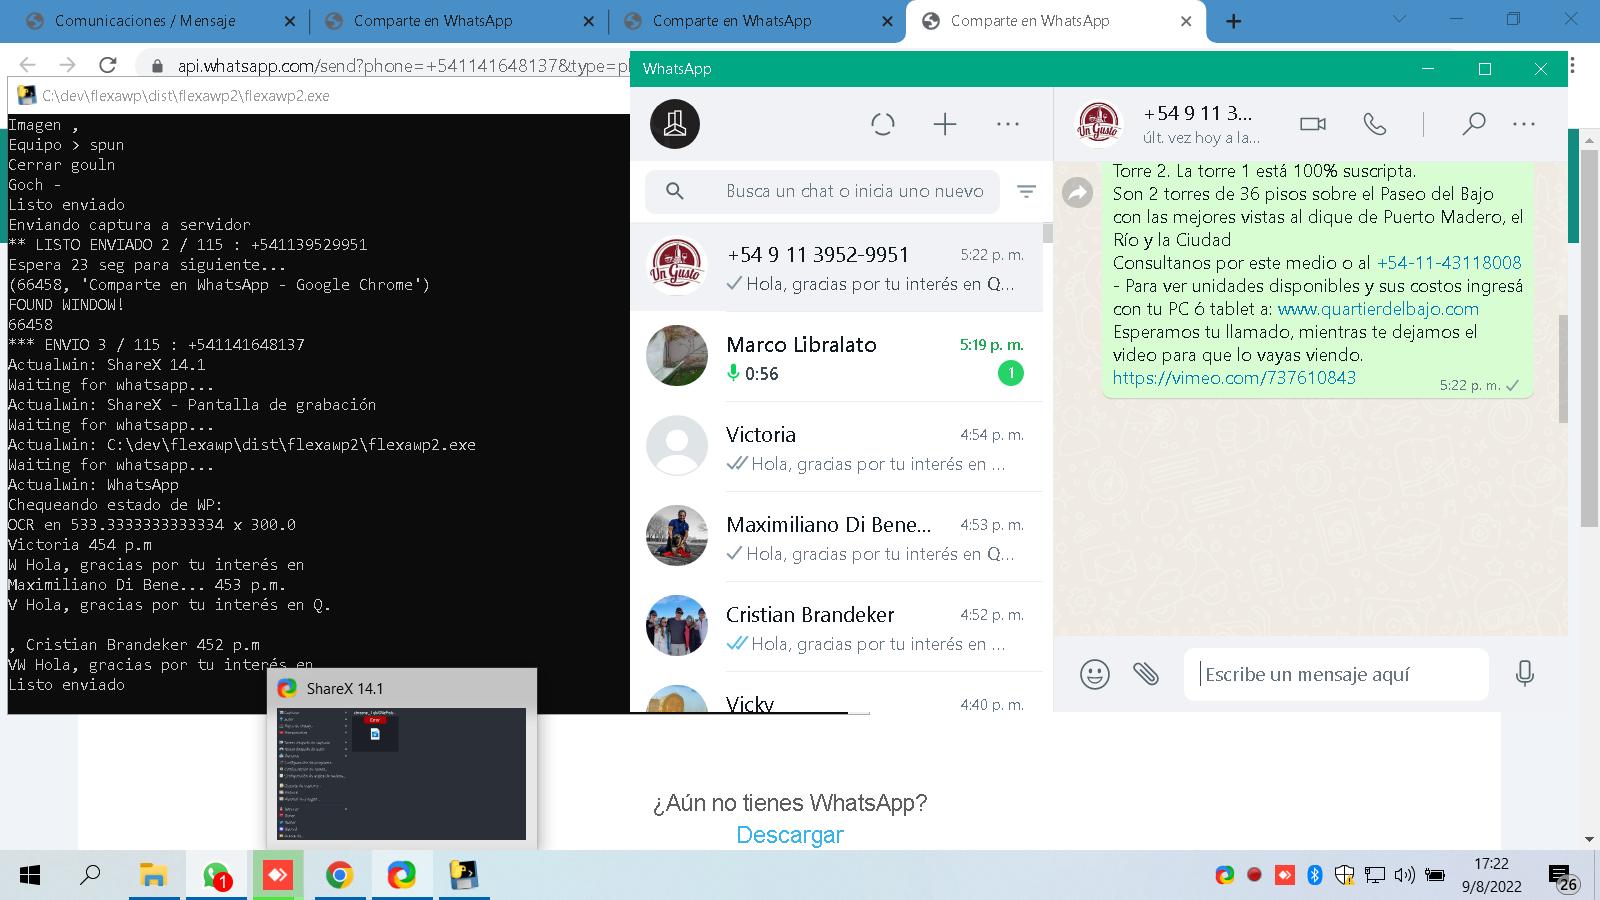Image resolution: width=1600 pixels, height=900 pixels.
Task: Click the Chrome page vertical scrollbar
Action: pos(1589,340)
